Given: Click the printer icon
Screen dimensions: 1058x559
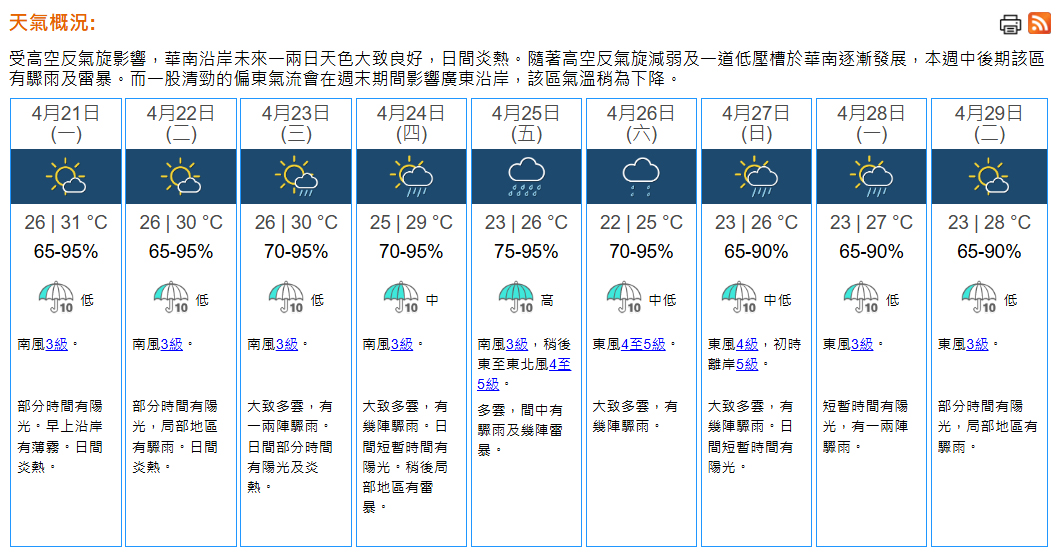Looking at the screenshot, I should tap(1009, 24).
